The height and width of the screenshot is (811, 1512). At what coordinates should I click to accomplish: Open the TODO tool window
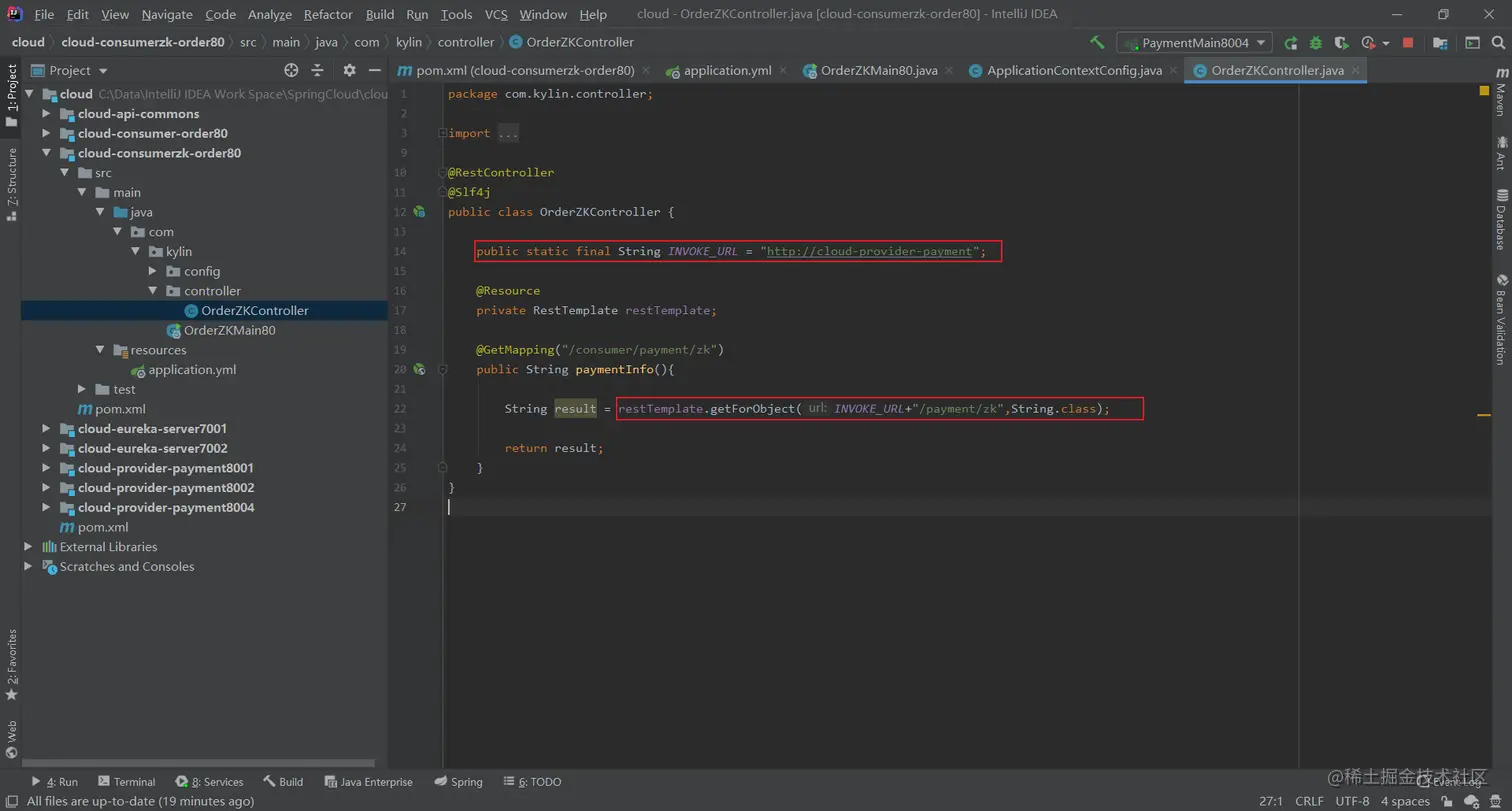pyautogui.click(x=533, y=782)
